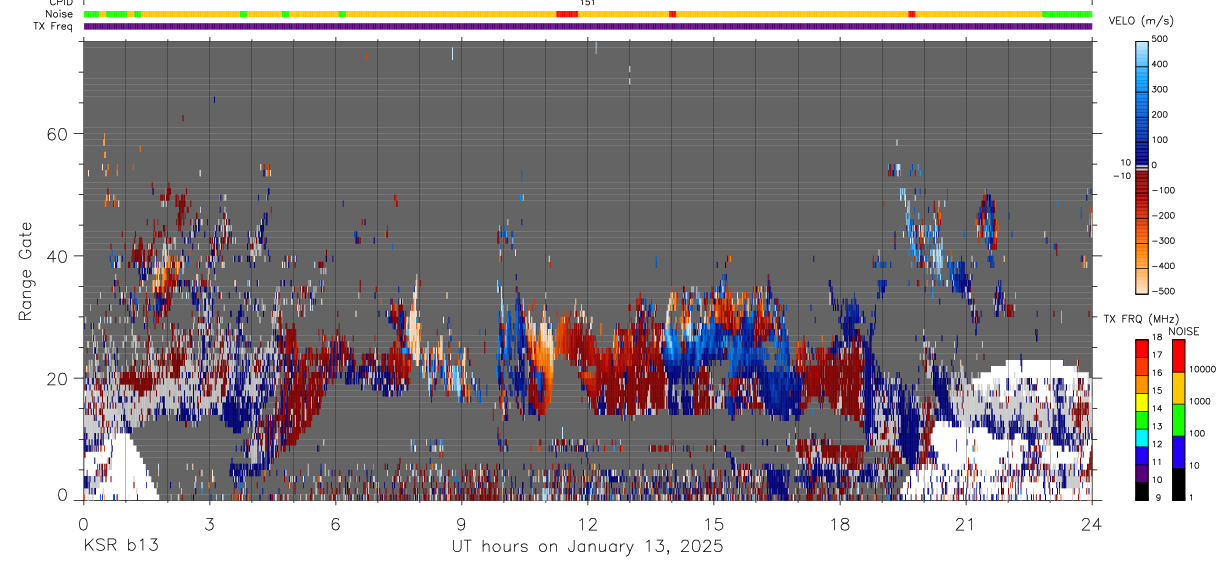Click the 24 UT hour tick label
The width and height of the screenshot is (1228, 567).
click(x=1092, y=524)
